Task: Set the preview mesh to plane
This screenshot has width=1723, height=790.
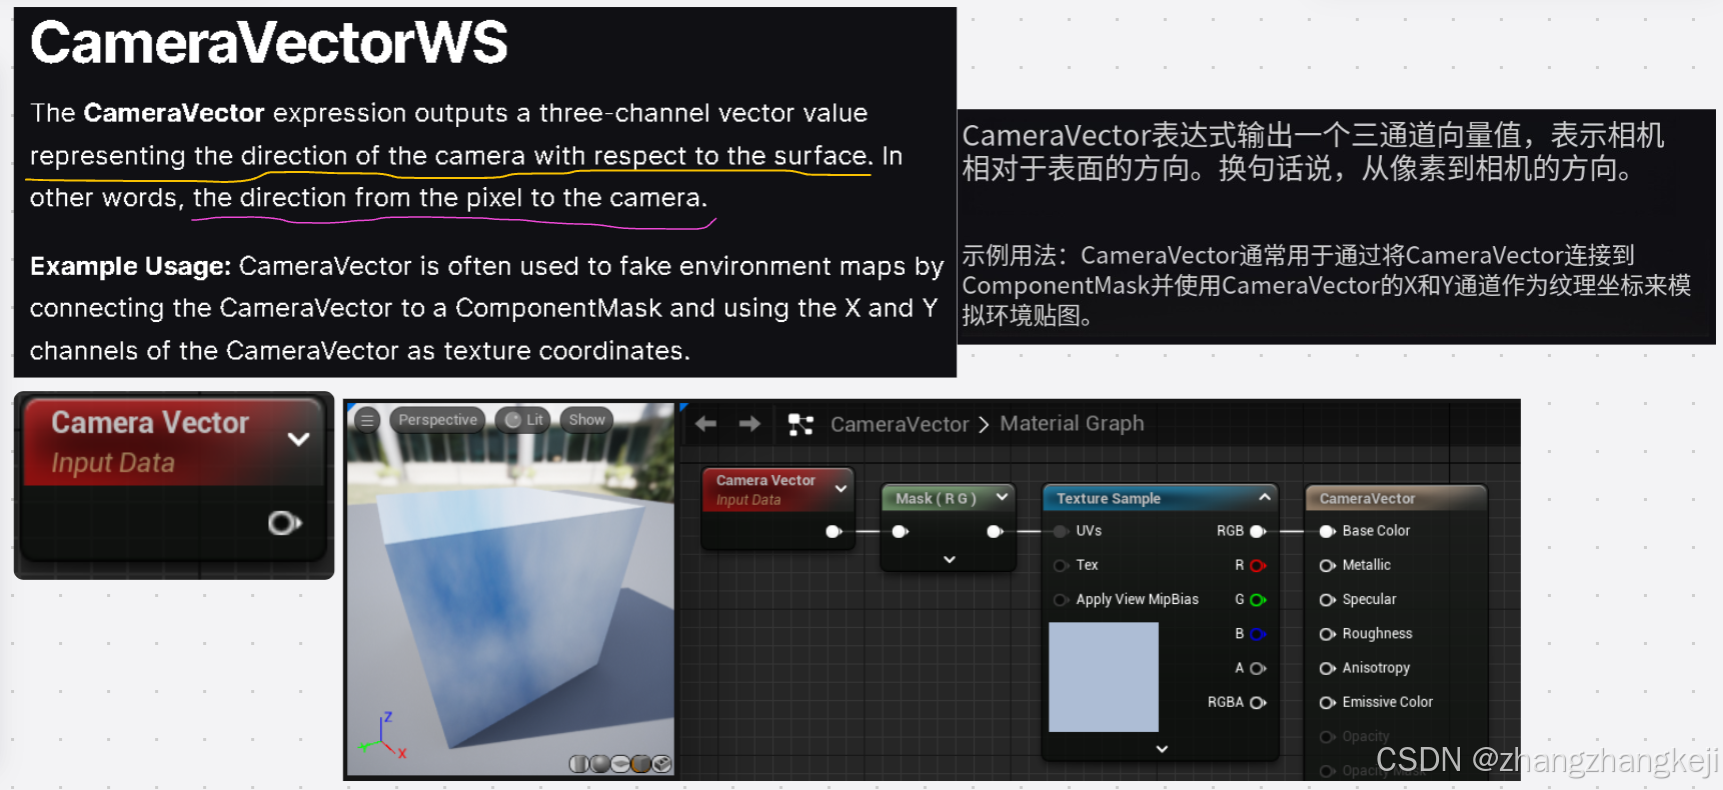Action: click(x=620, y=764)
